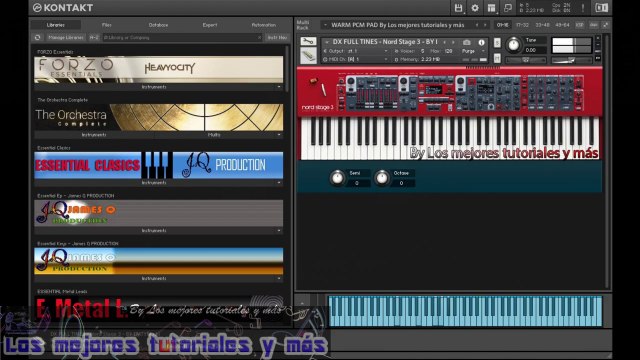The width and height of the screenshot is (640, 360).
Task: Select next instrument arrow in DX FULL TINES header
Action: click(453, 42)
